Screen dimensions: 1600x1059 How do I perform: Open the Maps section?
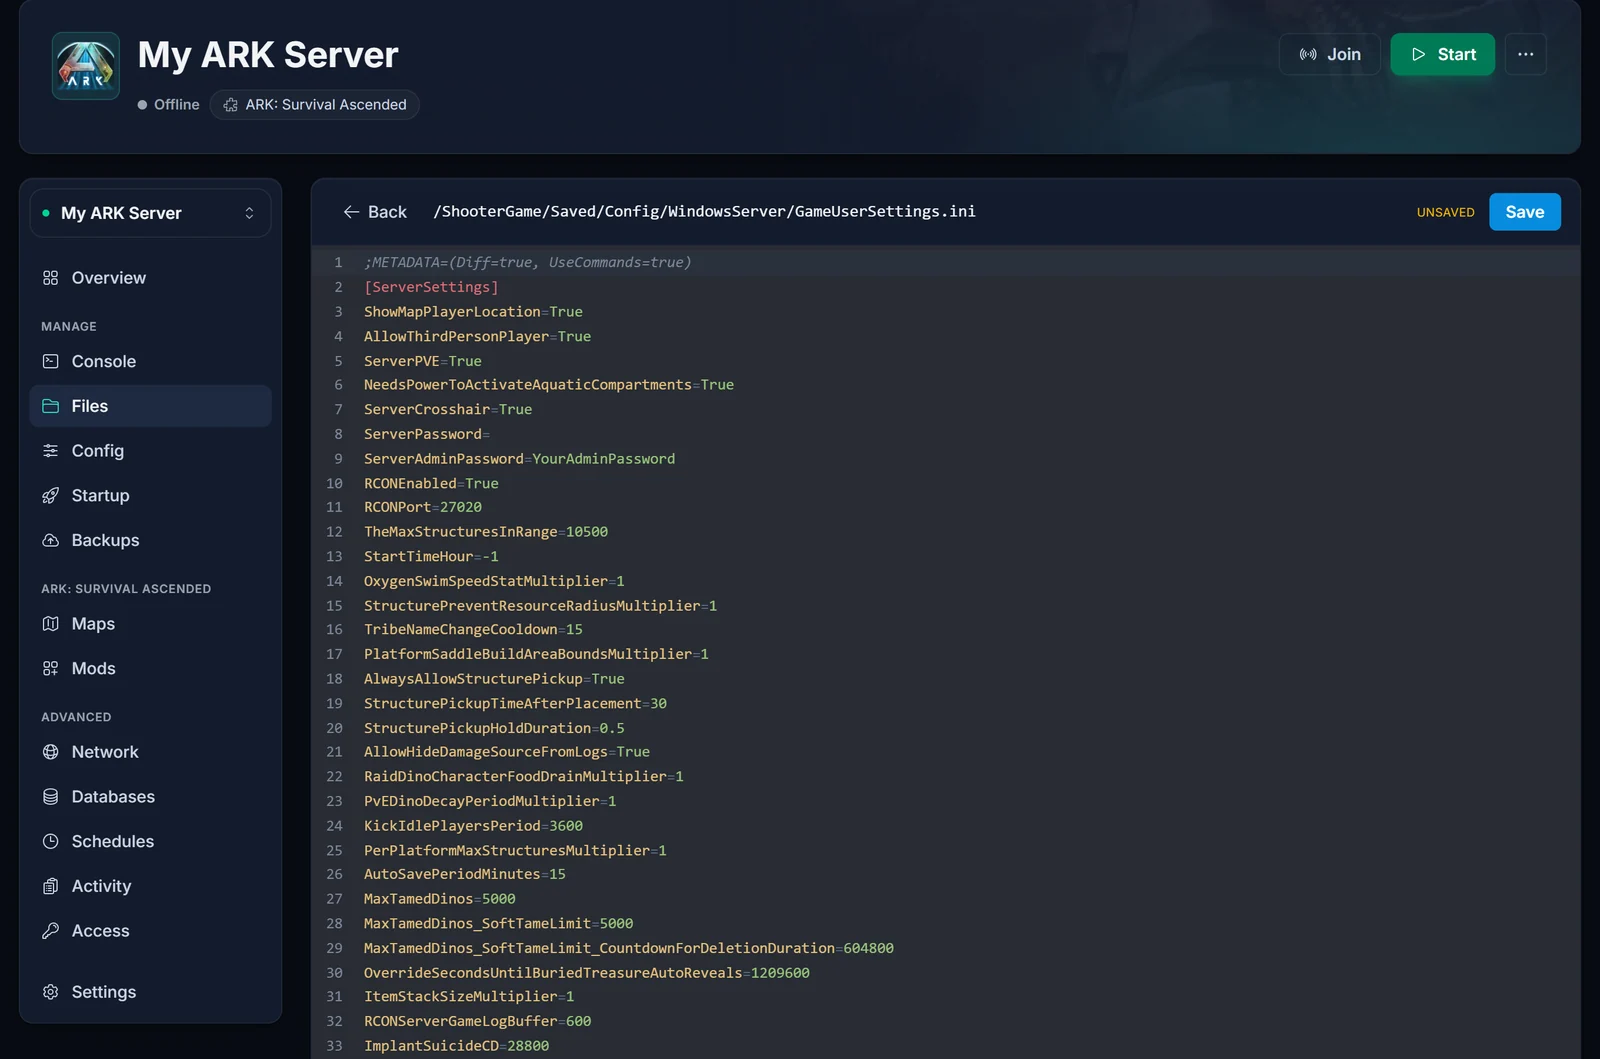pyautogui.click(x=150, y=624)
